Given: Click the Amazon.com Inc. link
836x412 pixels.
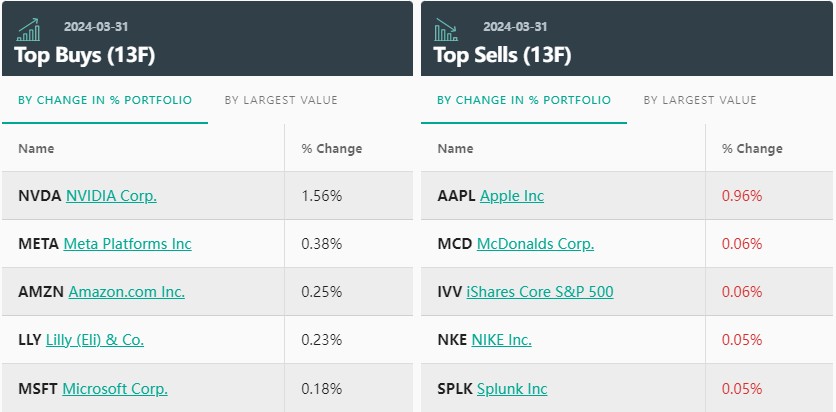Looking at the screenshot, I should [x=126, y=292].
